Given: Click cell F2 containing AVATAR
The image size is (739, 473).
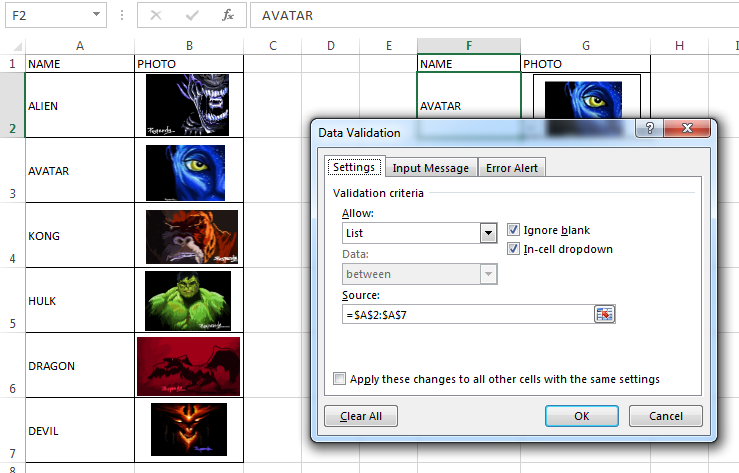Looking at the screenshot, I should (469, 96).
